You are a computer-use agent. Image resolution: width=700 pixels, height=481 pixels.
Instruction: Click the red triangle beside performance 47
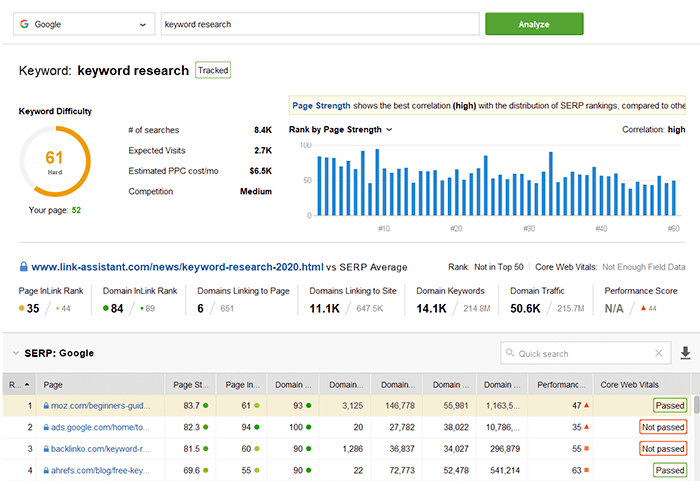[x=587, y=406]
